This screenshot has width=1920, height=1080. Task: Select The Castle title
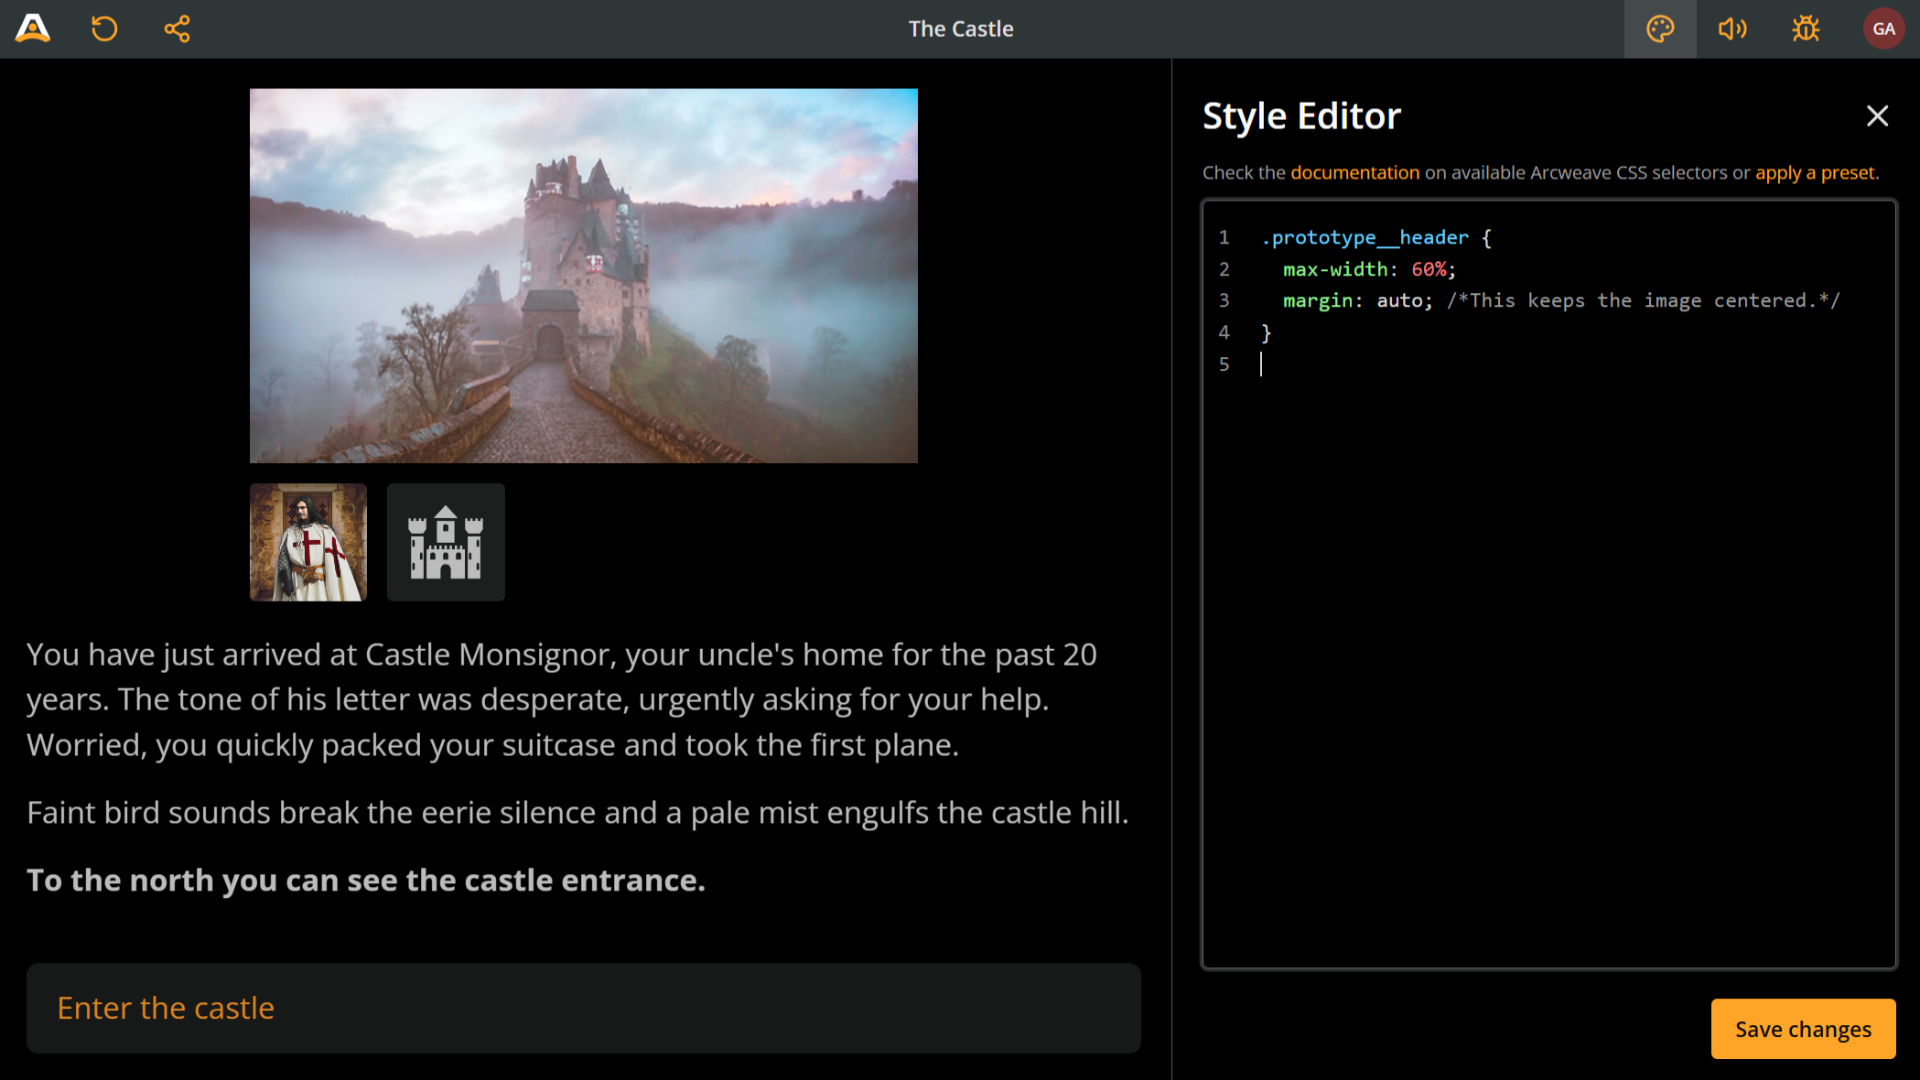[x=960, y=28]
